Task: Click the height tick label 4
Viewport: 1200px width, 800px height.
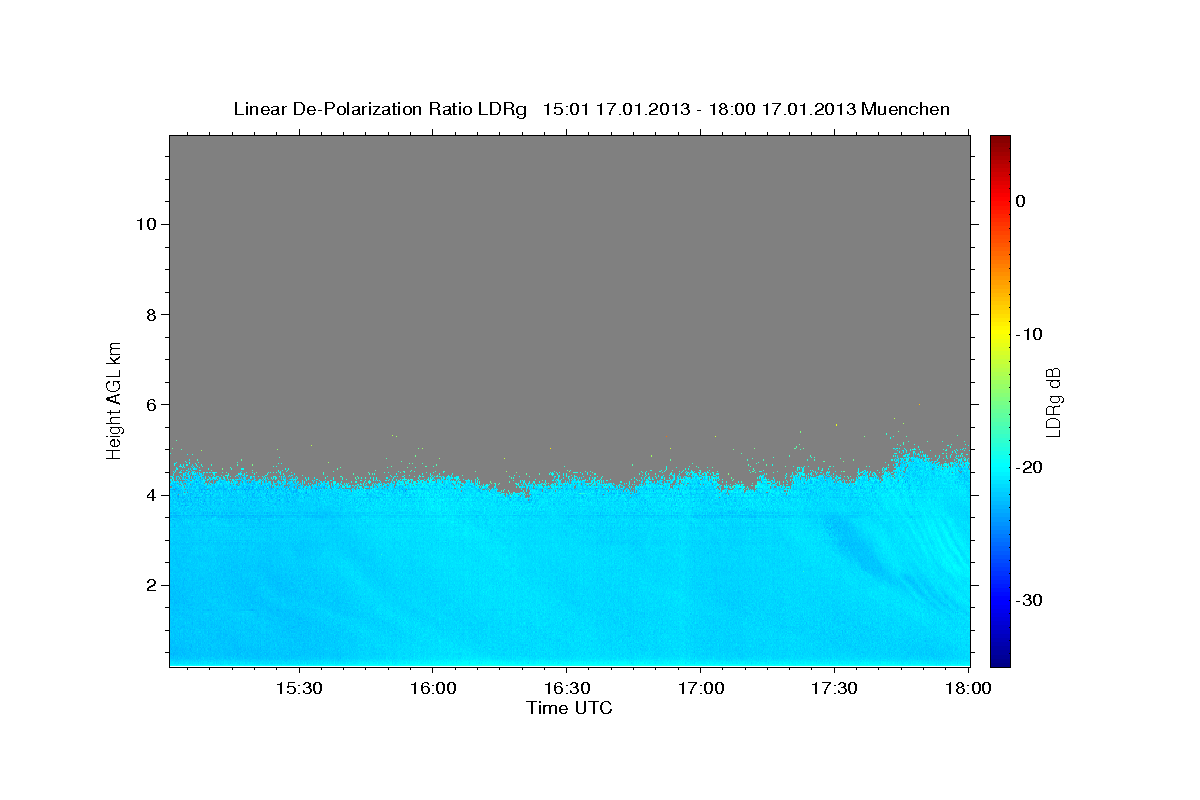Action: point(149,495)
